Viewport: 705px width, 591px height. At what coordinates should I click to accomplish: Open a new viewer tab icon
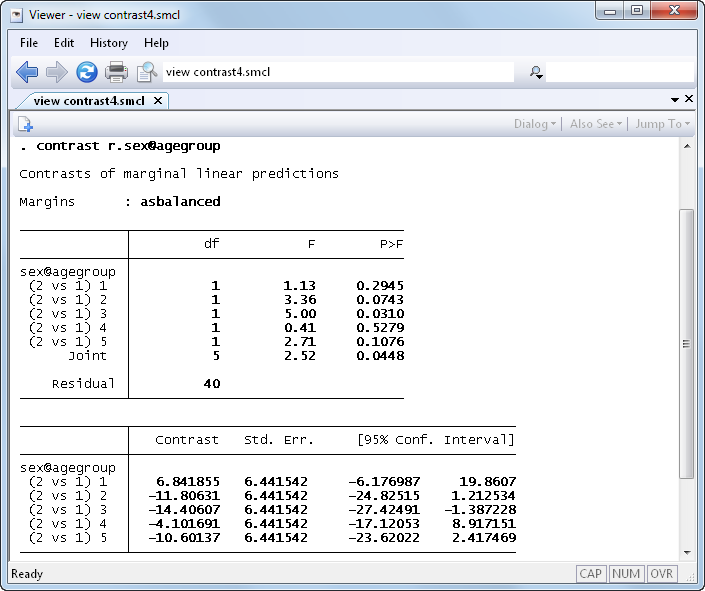(x=25, y=124)
